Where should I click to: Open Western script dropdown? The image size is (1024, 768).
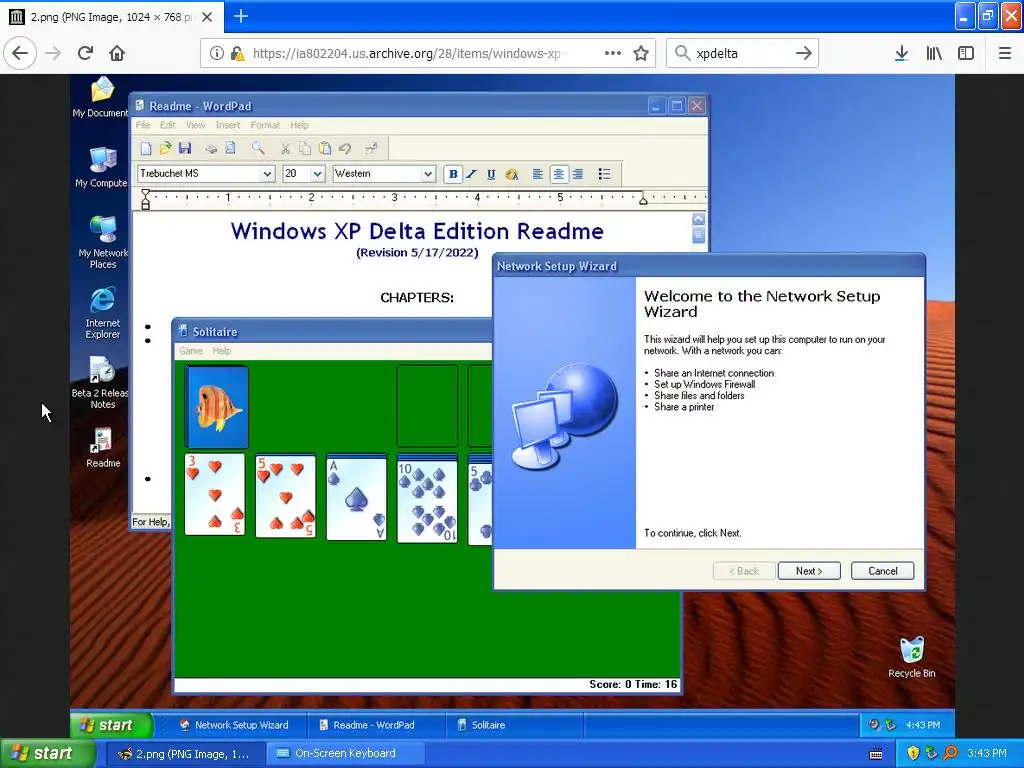[428, 174]
